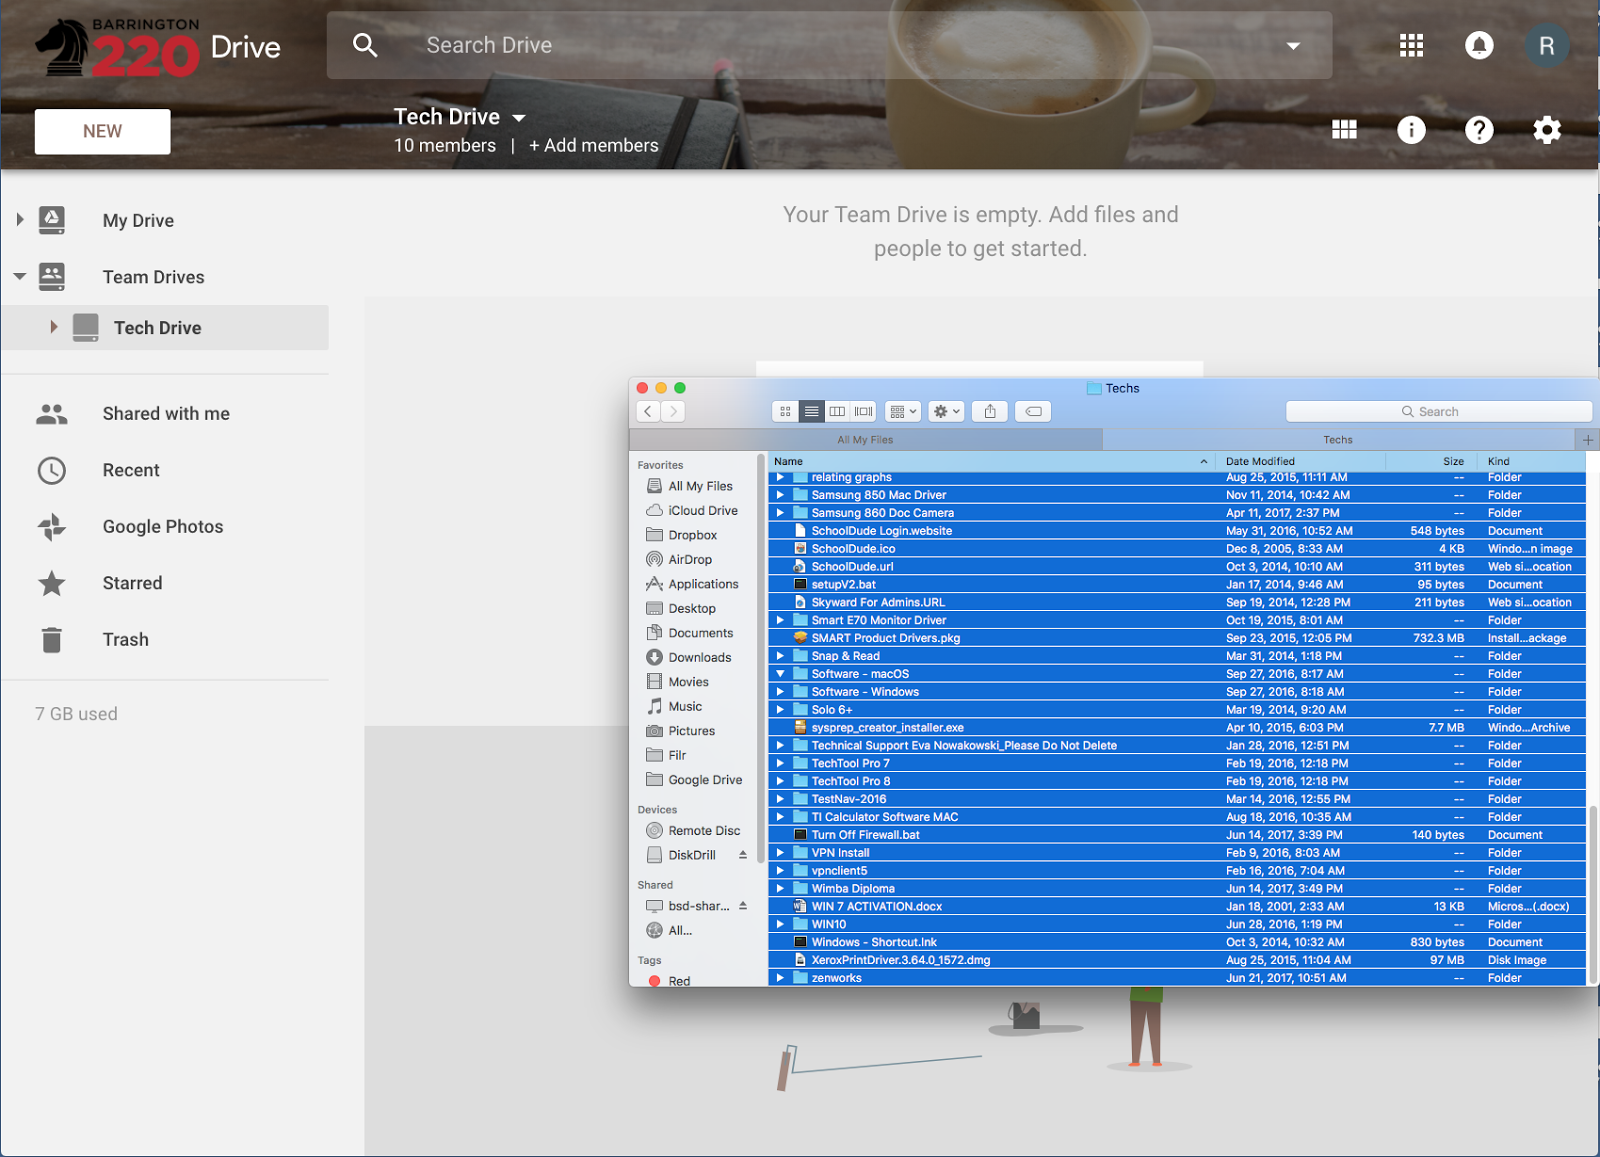
Task: Switch to the All My Files Finder tab
Action: (866, 440)
